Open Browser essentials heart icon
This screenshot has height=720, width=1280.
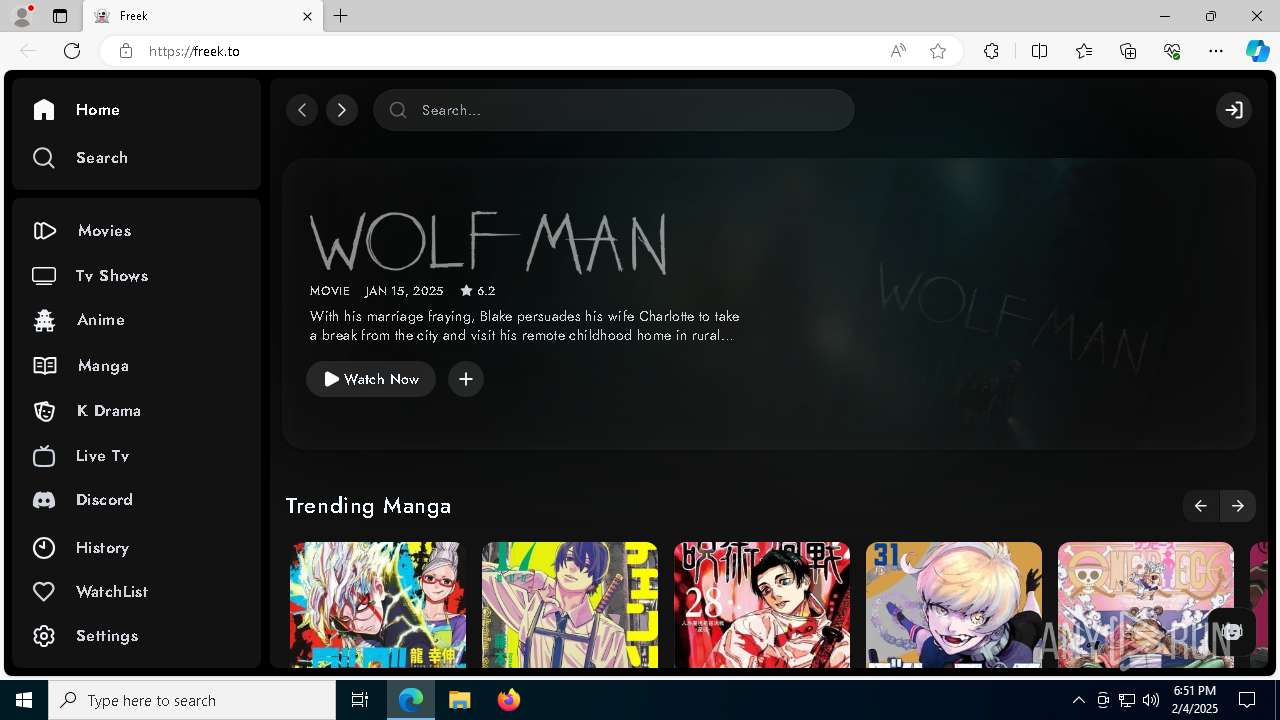pos(1172,51)
